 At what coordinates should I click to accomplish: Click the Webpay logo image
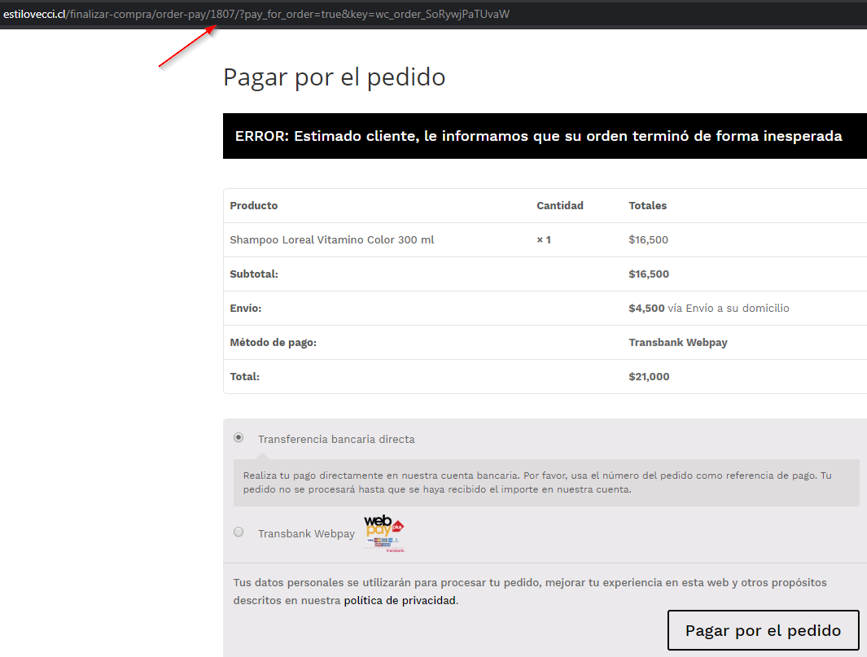[383, 534]
